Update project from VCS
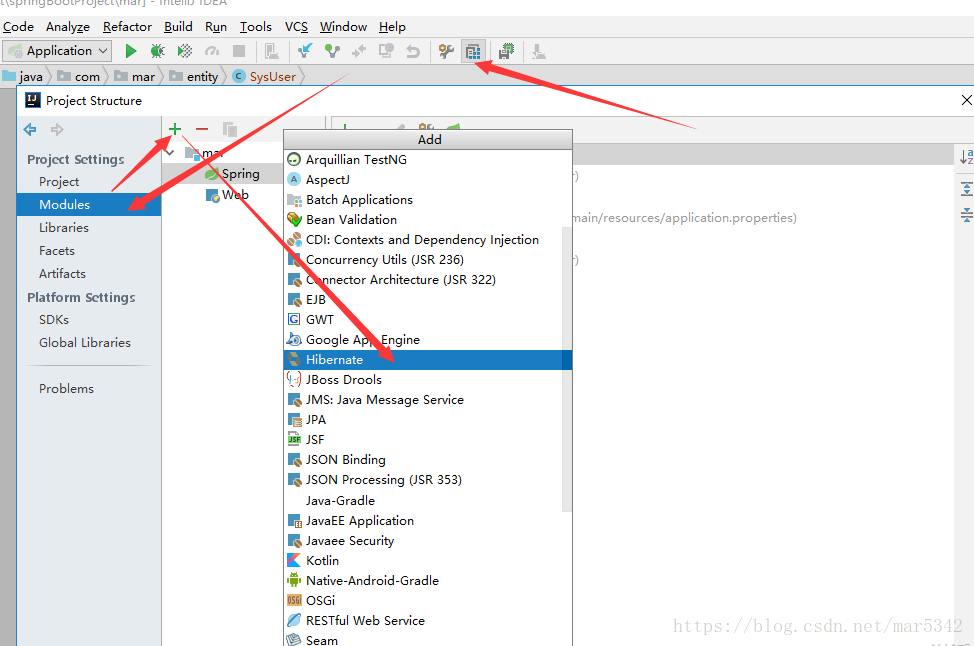 (x=305, y=51)
